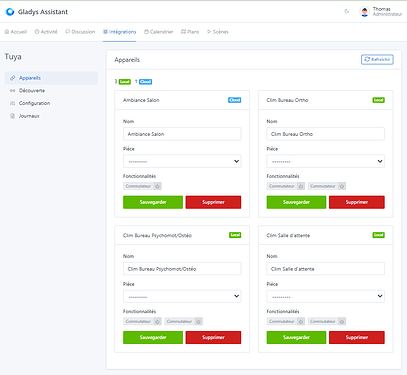Go to the Scènes tab

(x=218, y=32)
